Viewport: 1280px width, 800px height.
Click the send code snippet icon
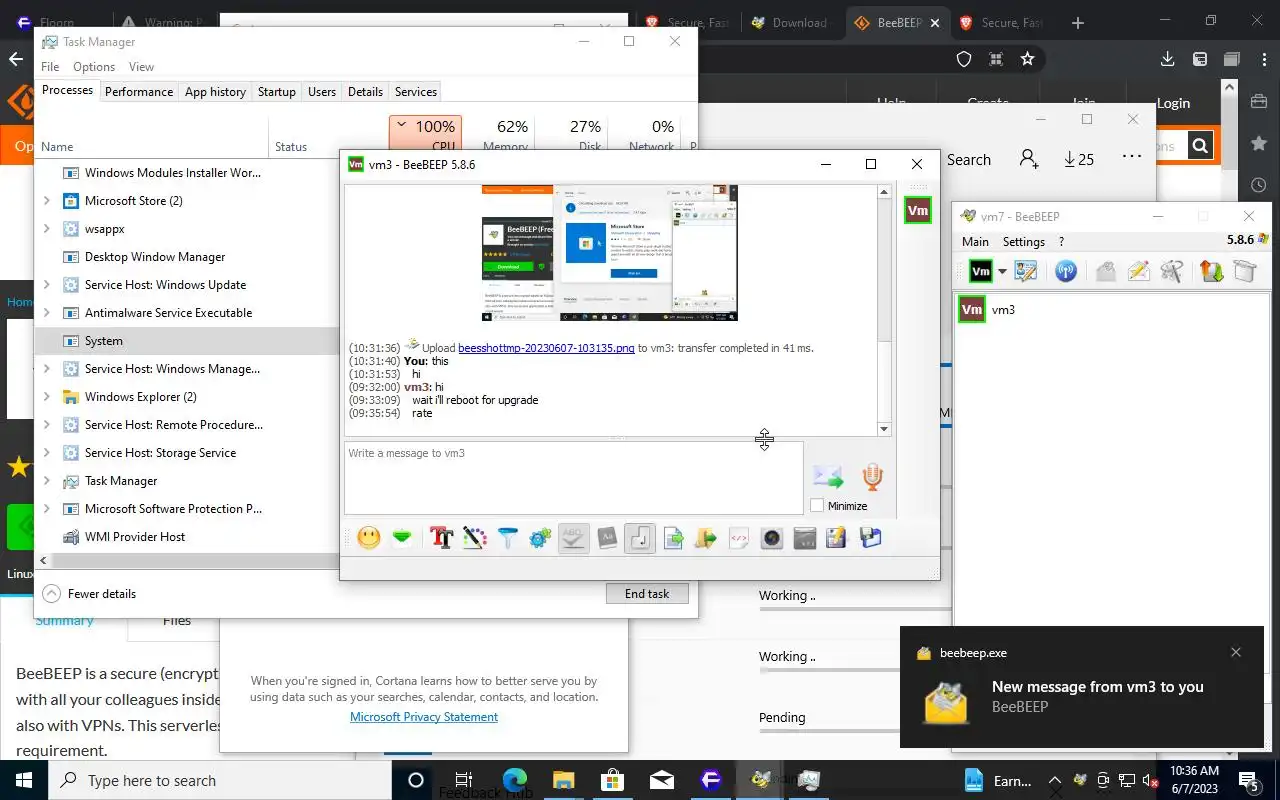point(739,538)
